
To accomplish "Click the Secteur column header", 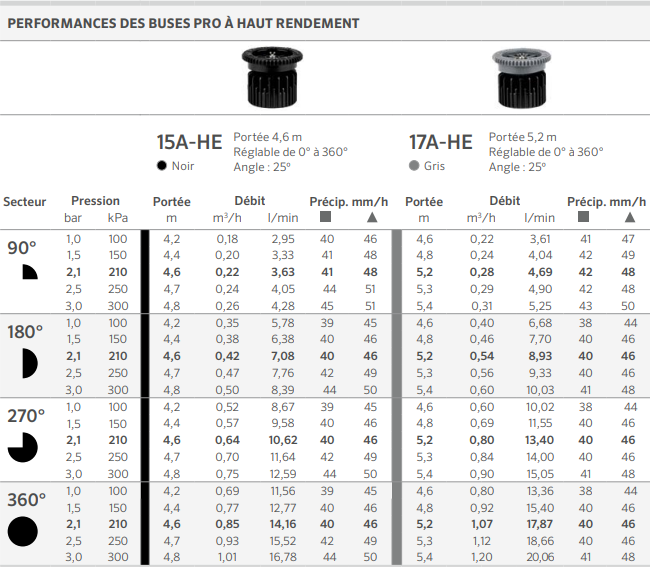I will [24, 202].
